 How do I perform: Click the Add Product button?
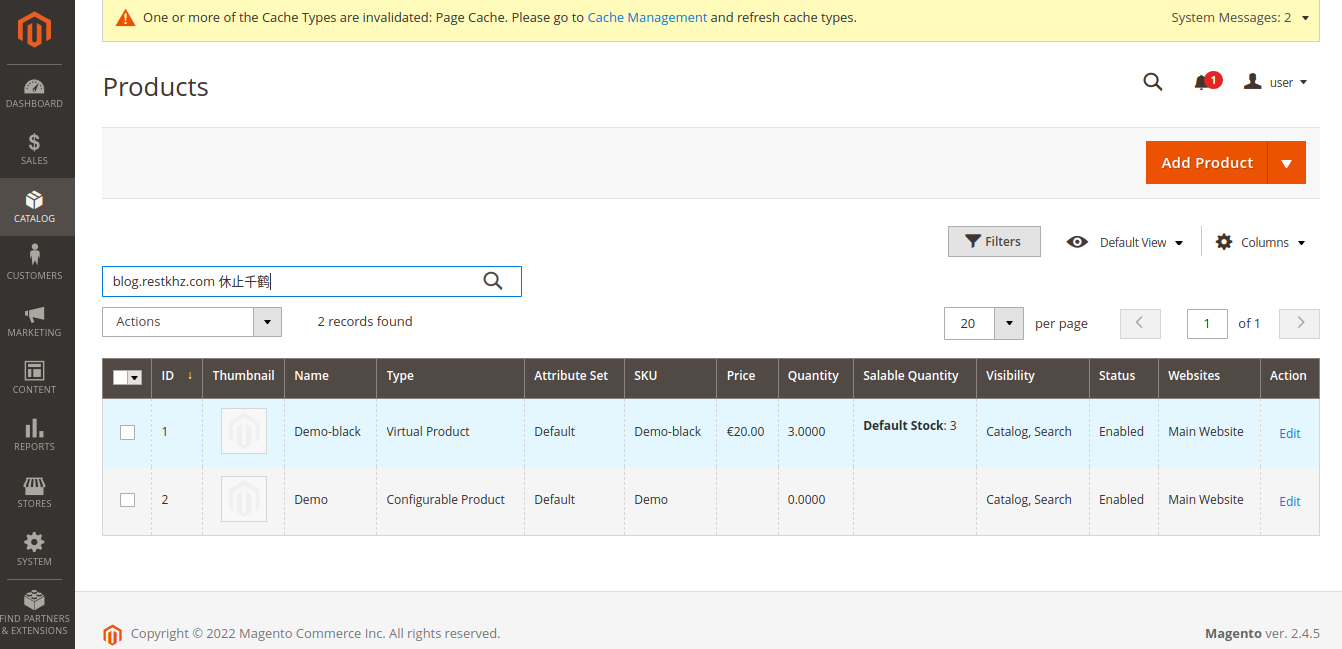tap(1207, 163)
